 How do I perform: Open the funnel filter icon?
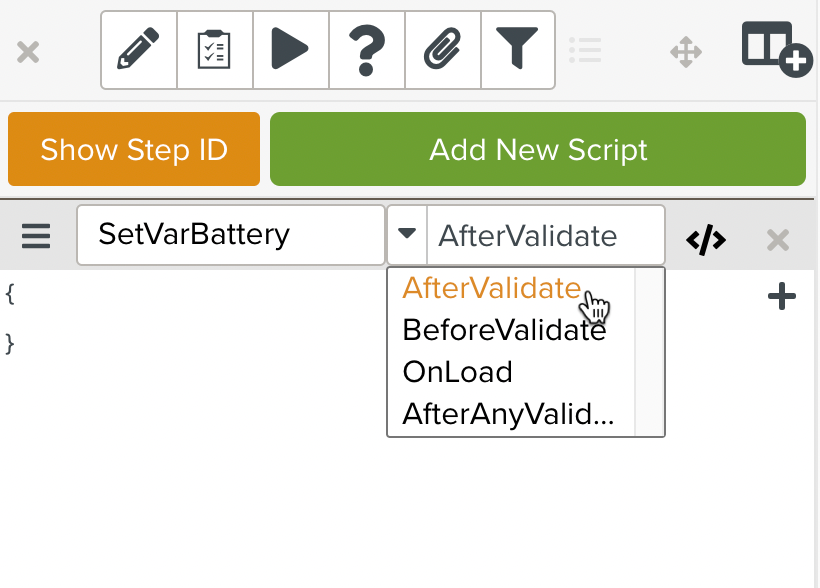click(517, 50)
